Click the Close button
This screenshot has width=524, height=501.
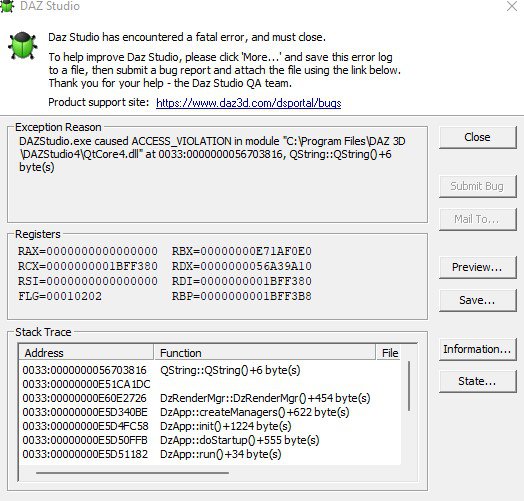[478, 137]
